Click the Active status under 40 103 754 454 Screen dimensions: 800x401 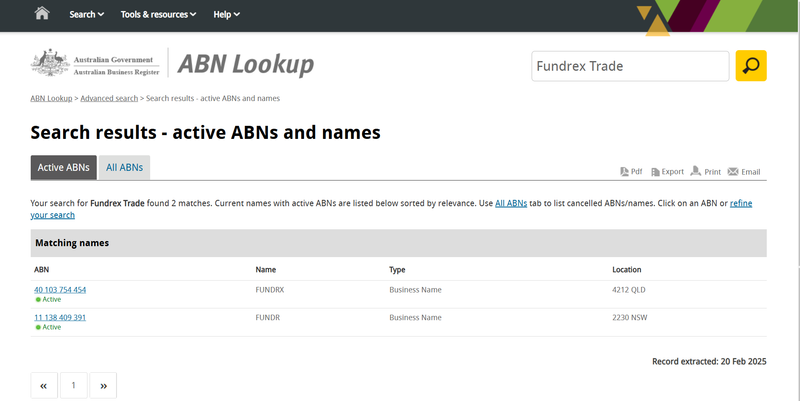[x=48, y=299]
